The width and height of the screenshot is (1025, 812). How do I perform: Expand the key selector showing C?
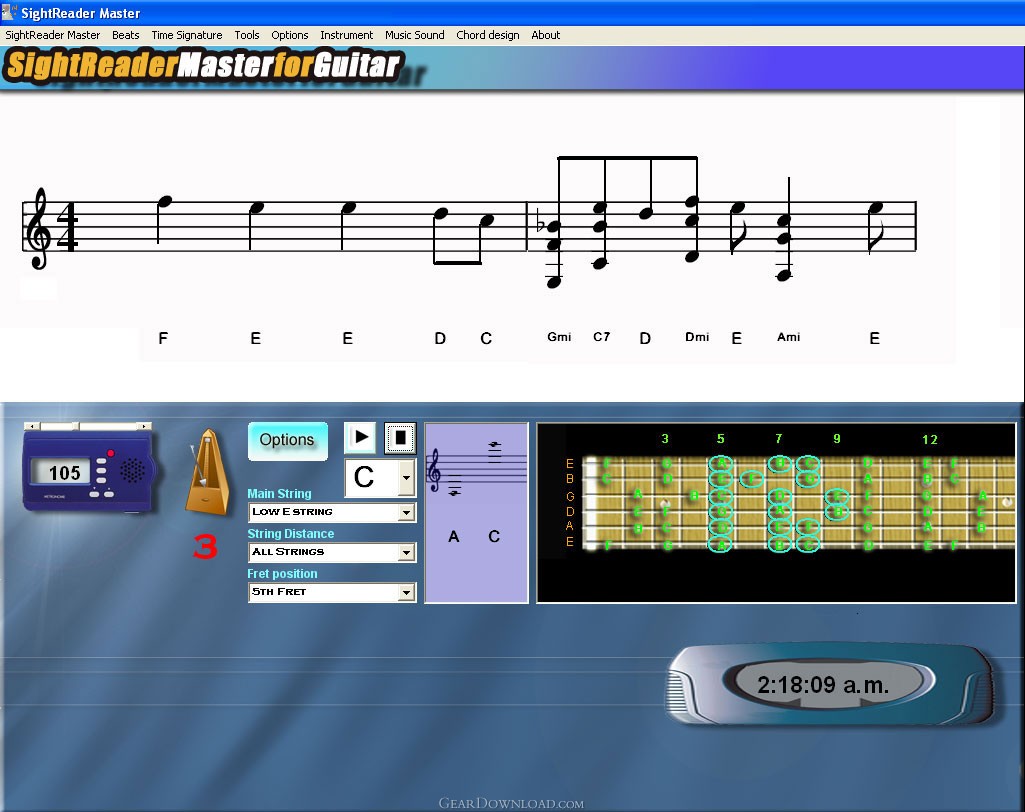[x=406, y=477]
